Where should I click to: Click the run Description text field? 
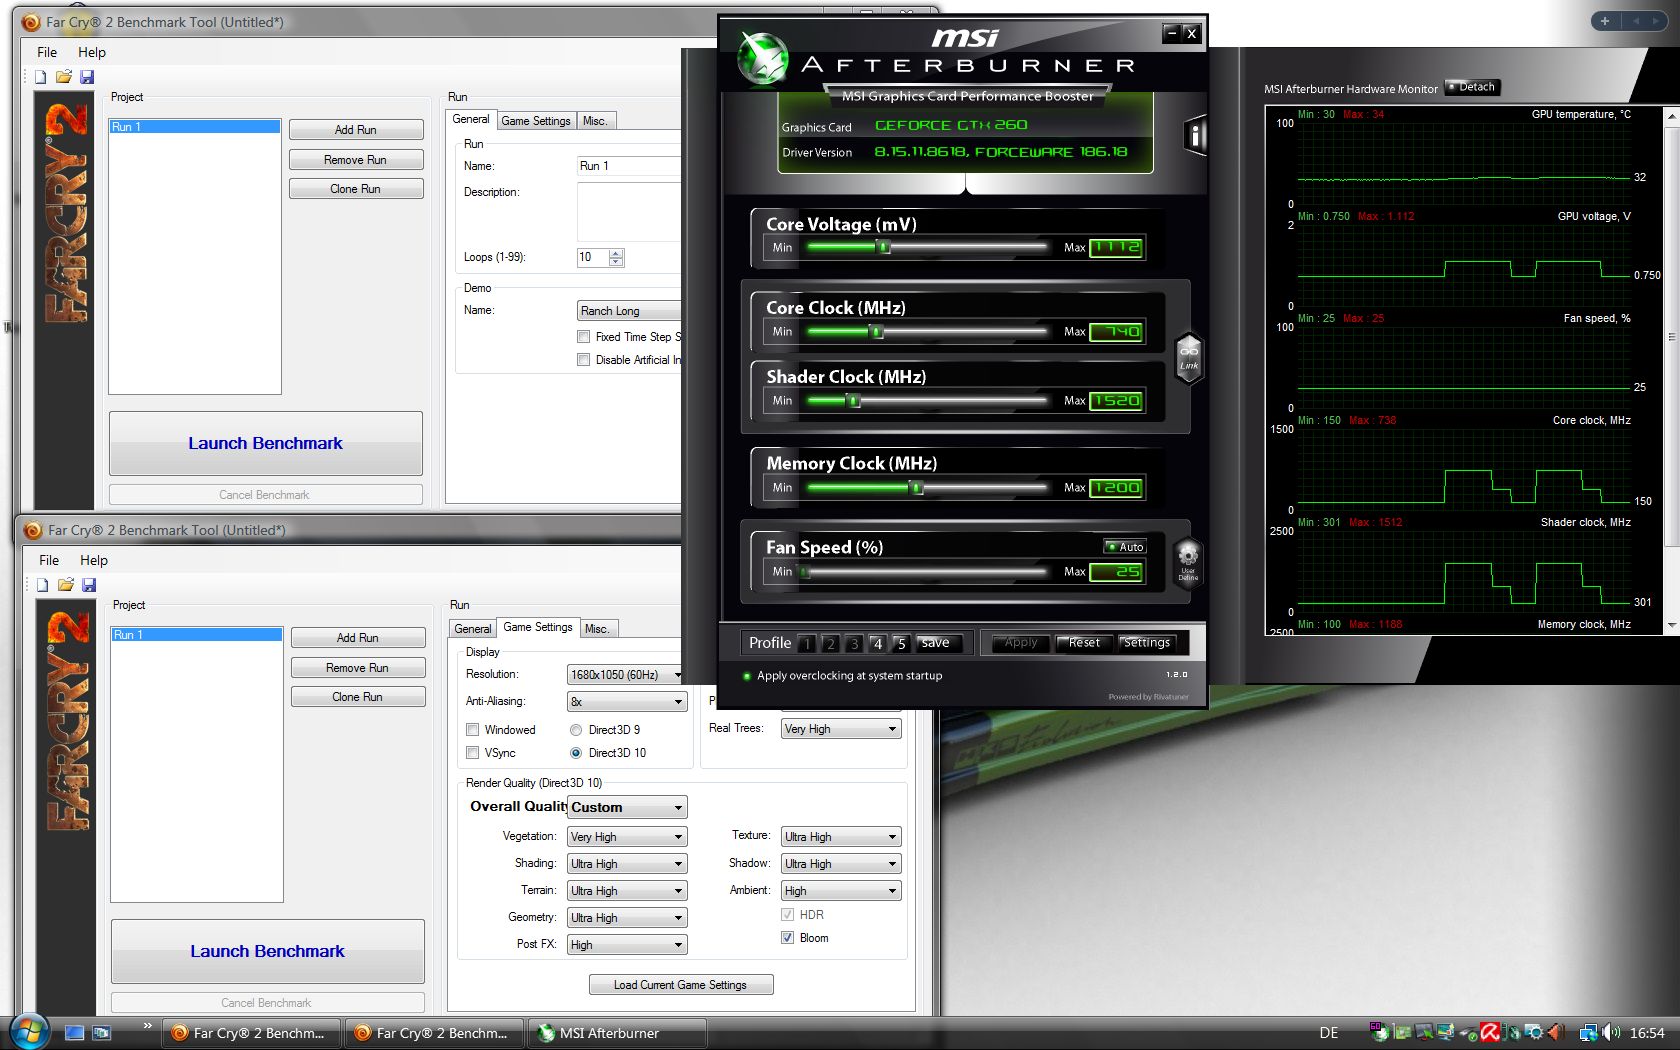[630, 211]
